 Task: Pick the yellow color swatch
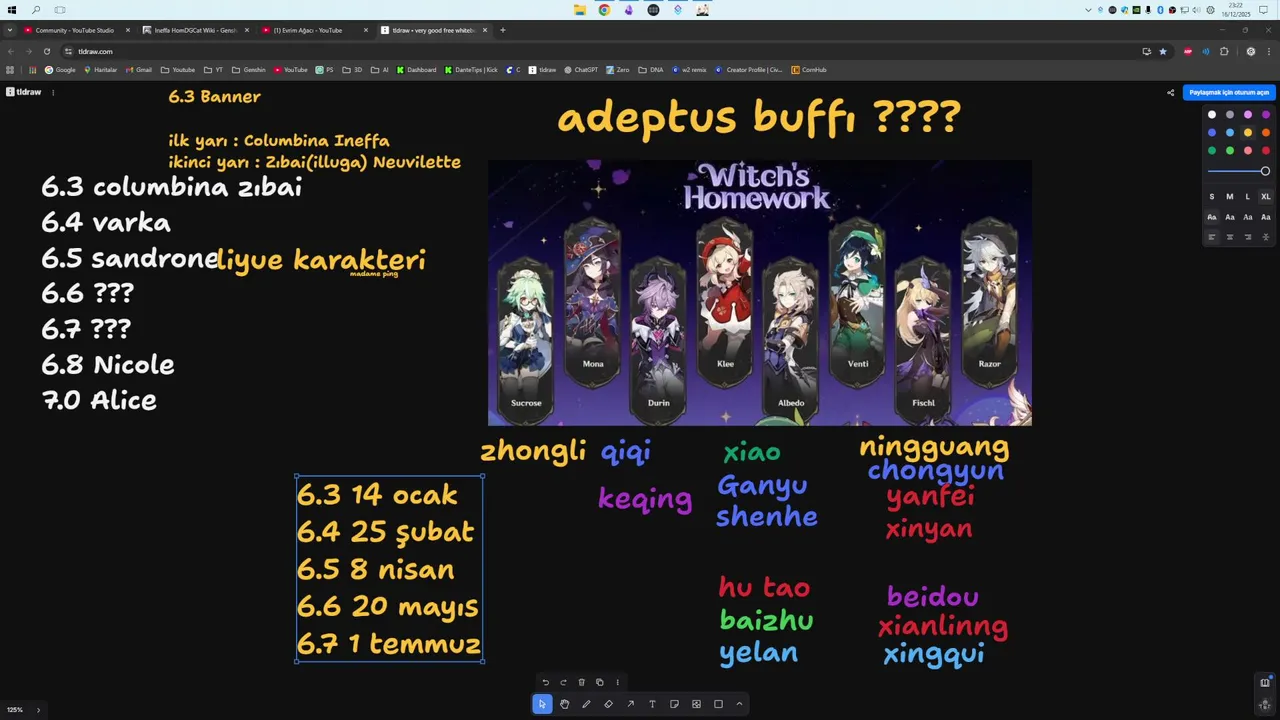pos(1248,133)
